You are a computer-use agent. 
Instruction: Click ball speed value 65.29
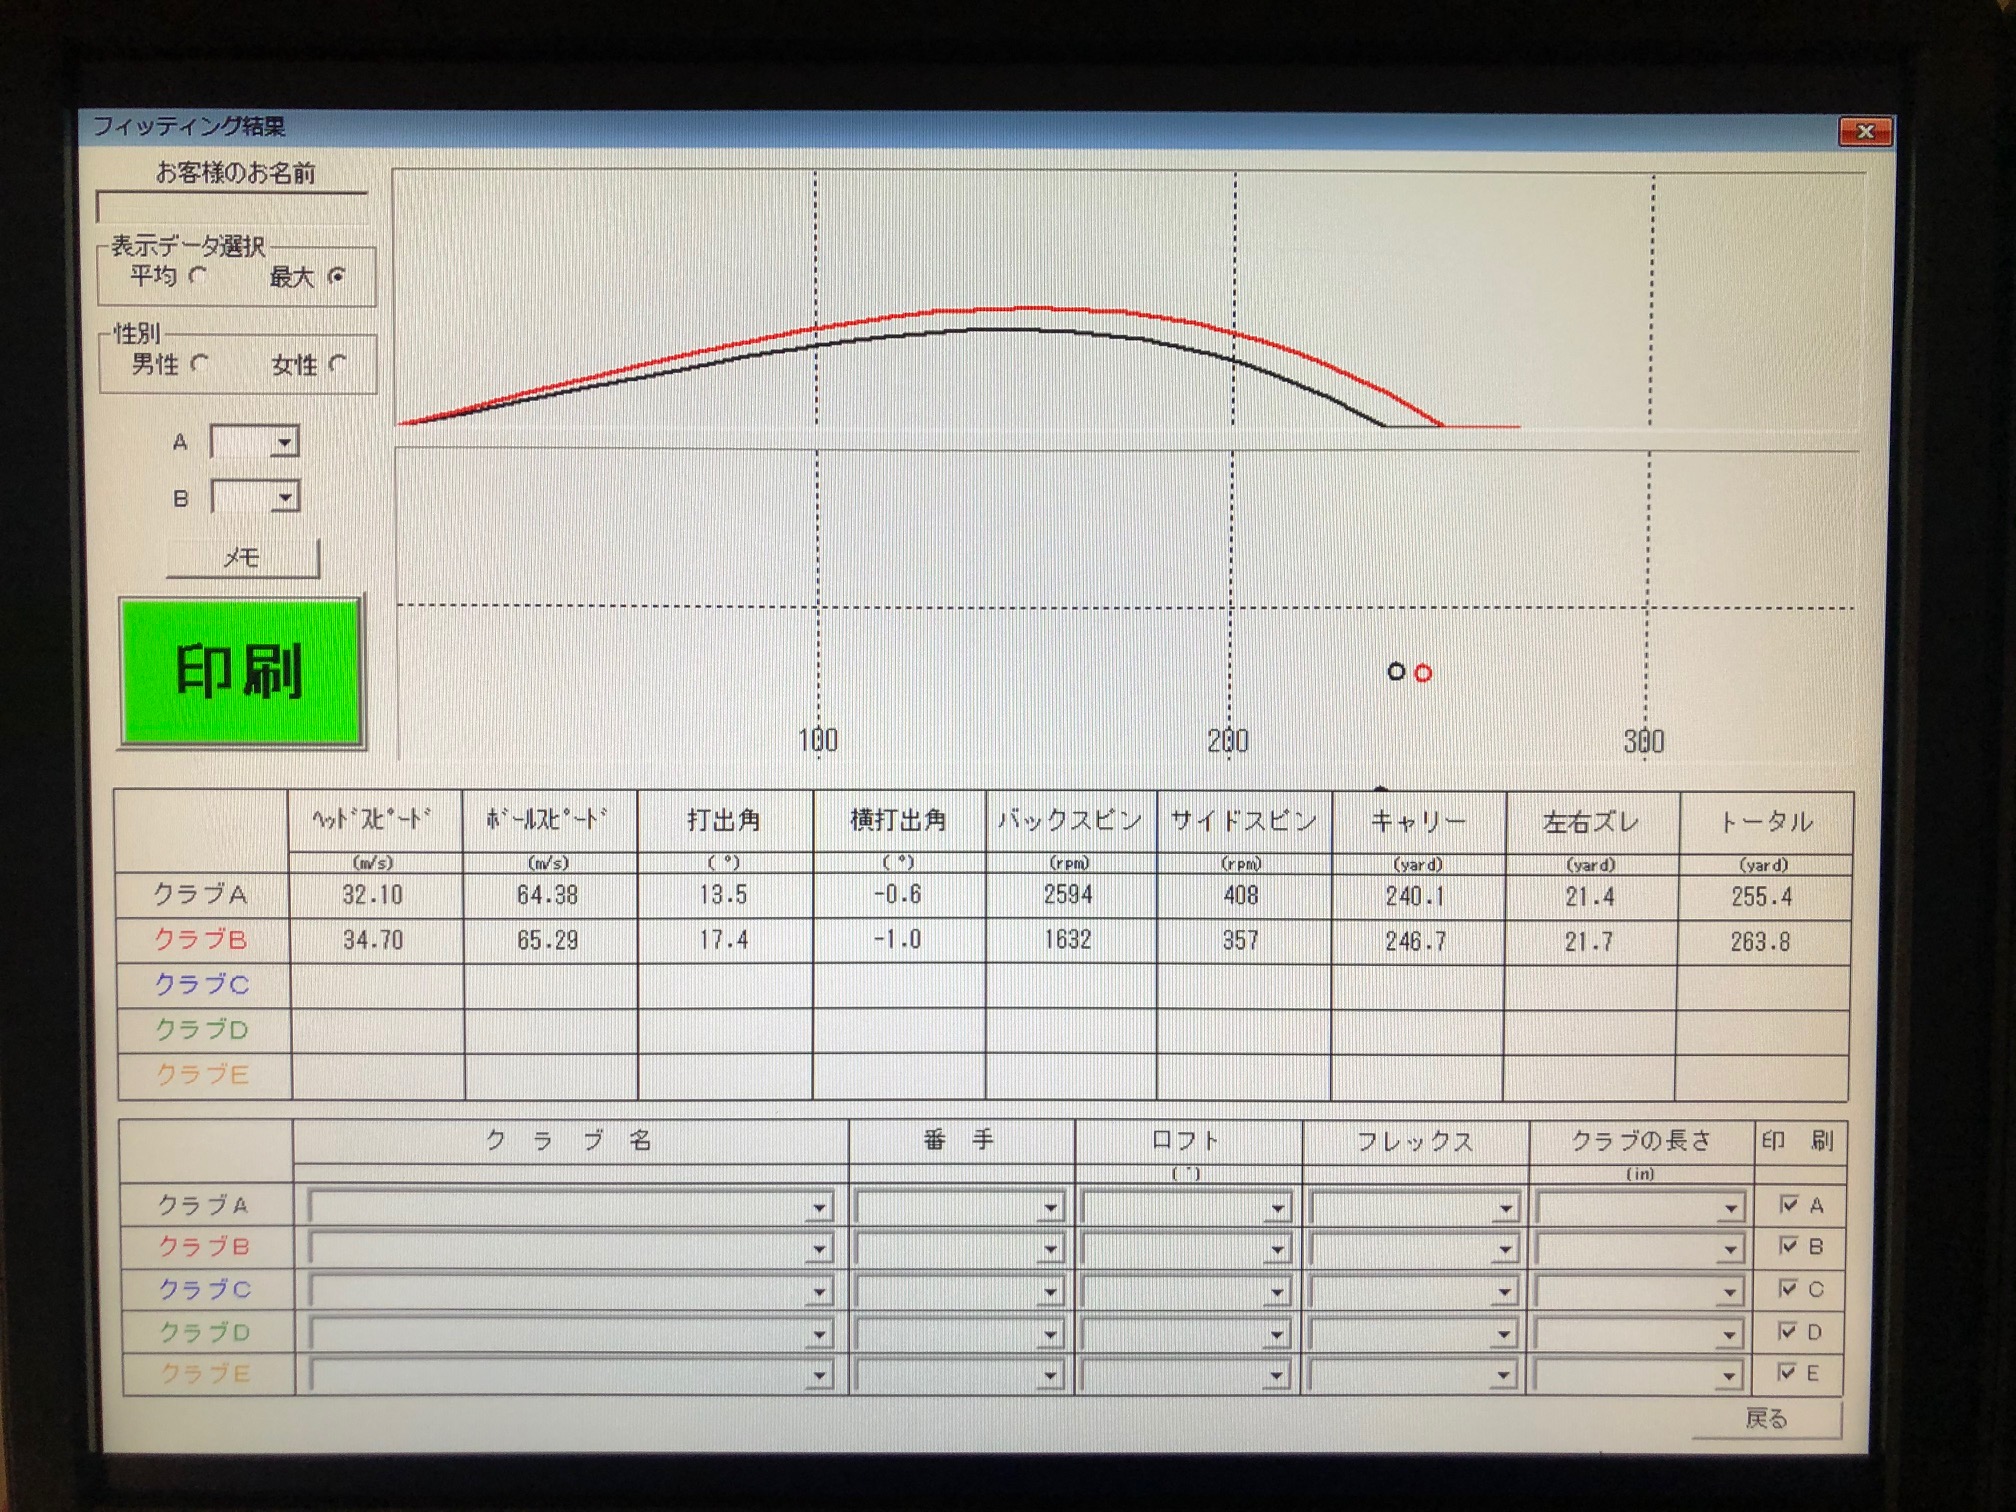coord(547,940)
